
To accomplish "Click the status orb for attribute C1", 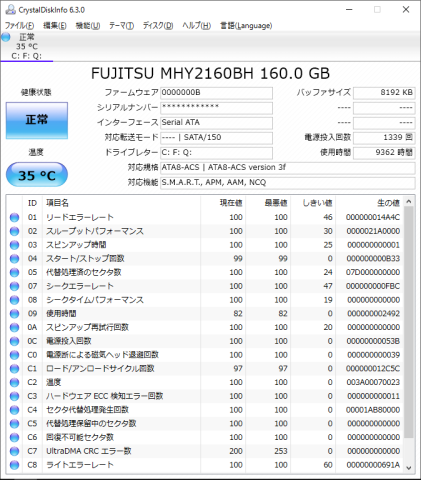I will (x=14, y=369).
